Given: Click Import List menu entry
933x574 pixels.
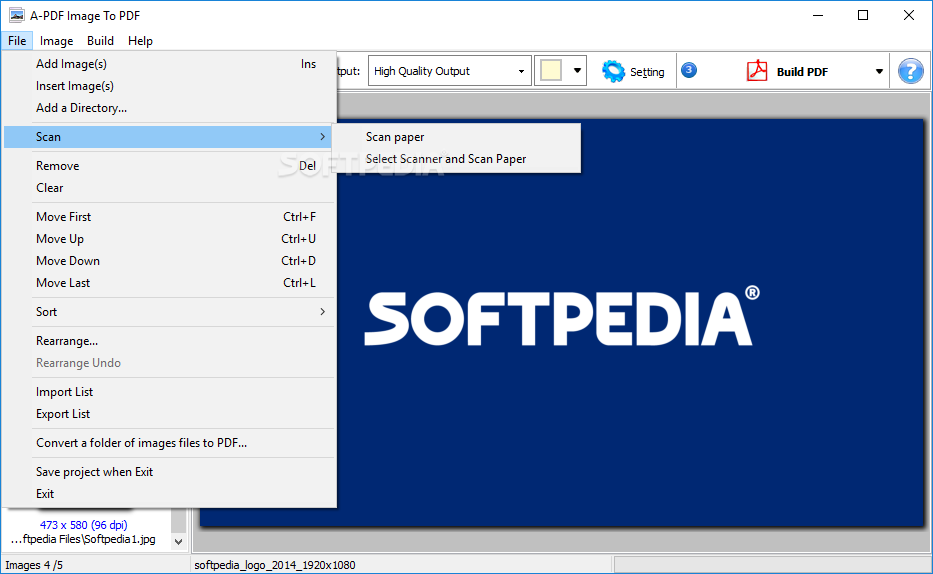Looking at the screenshot, I should 169,391.
